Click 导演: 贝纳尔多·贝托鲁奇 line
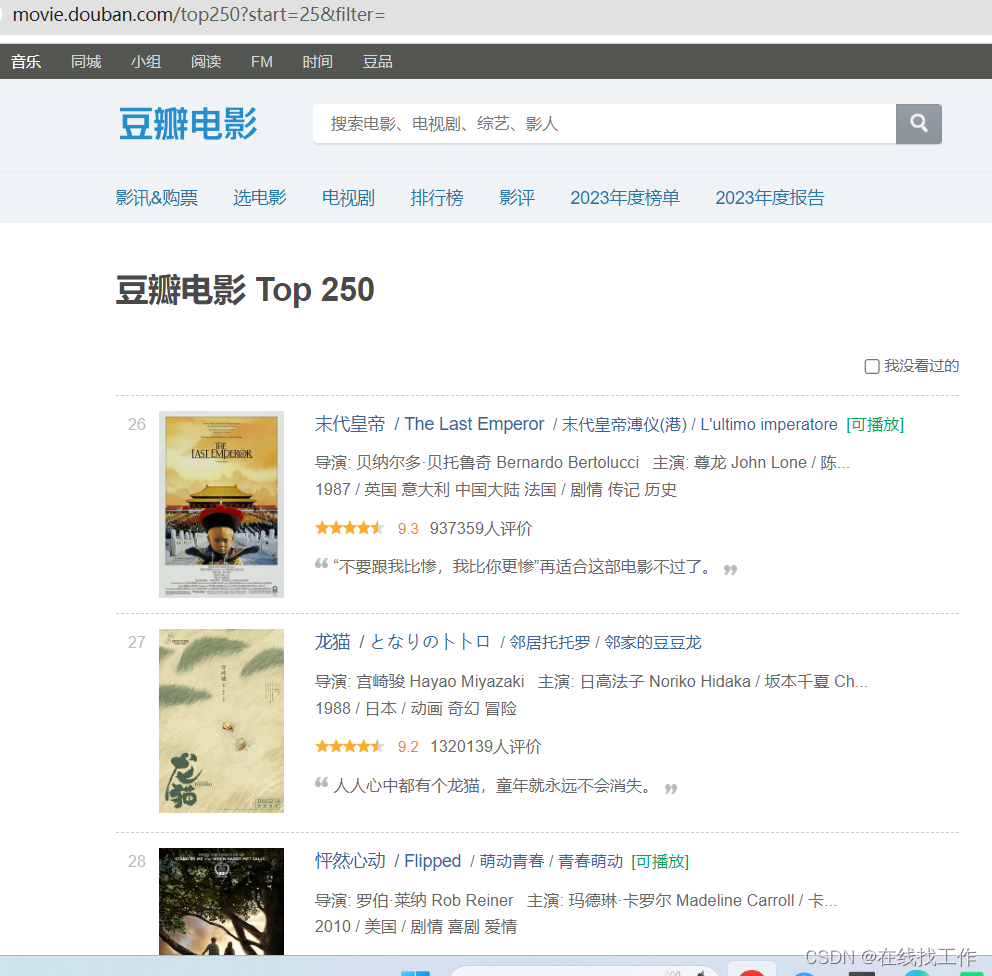 582,462
